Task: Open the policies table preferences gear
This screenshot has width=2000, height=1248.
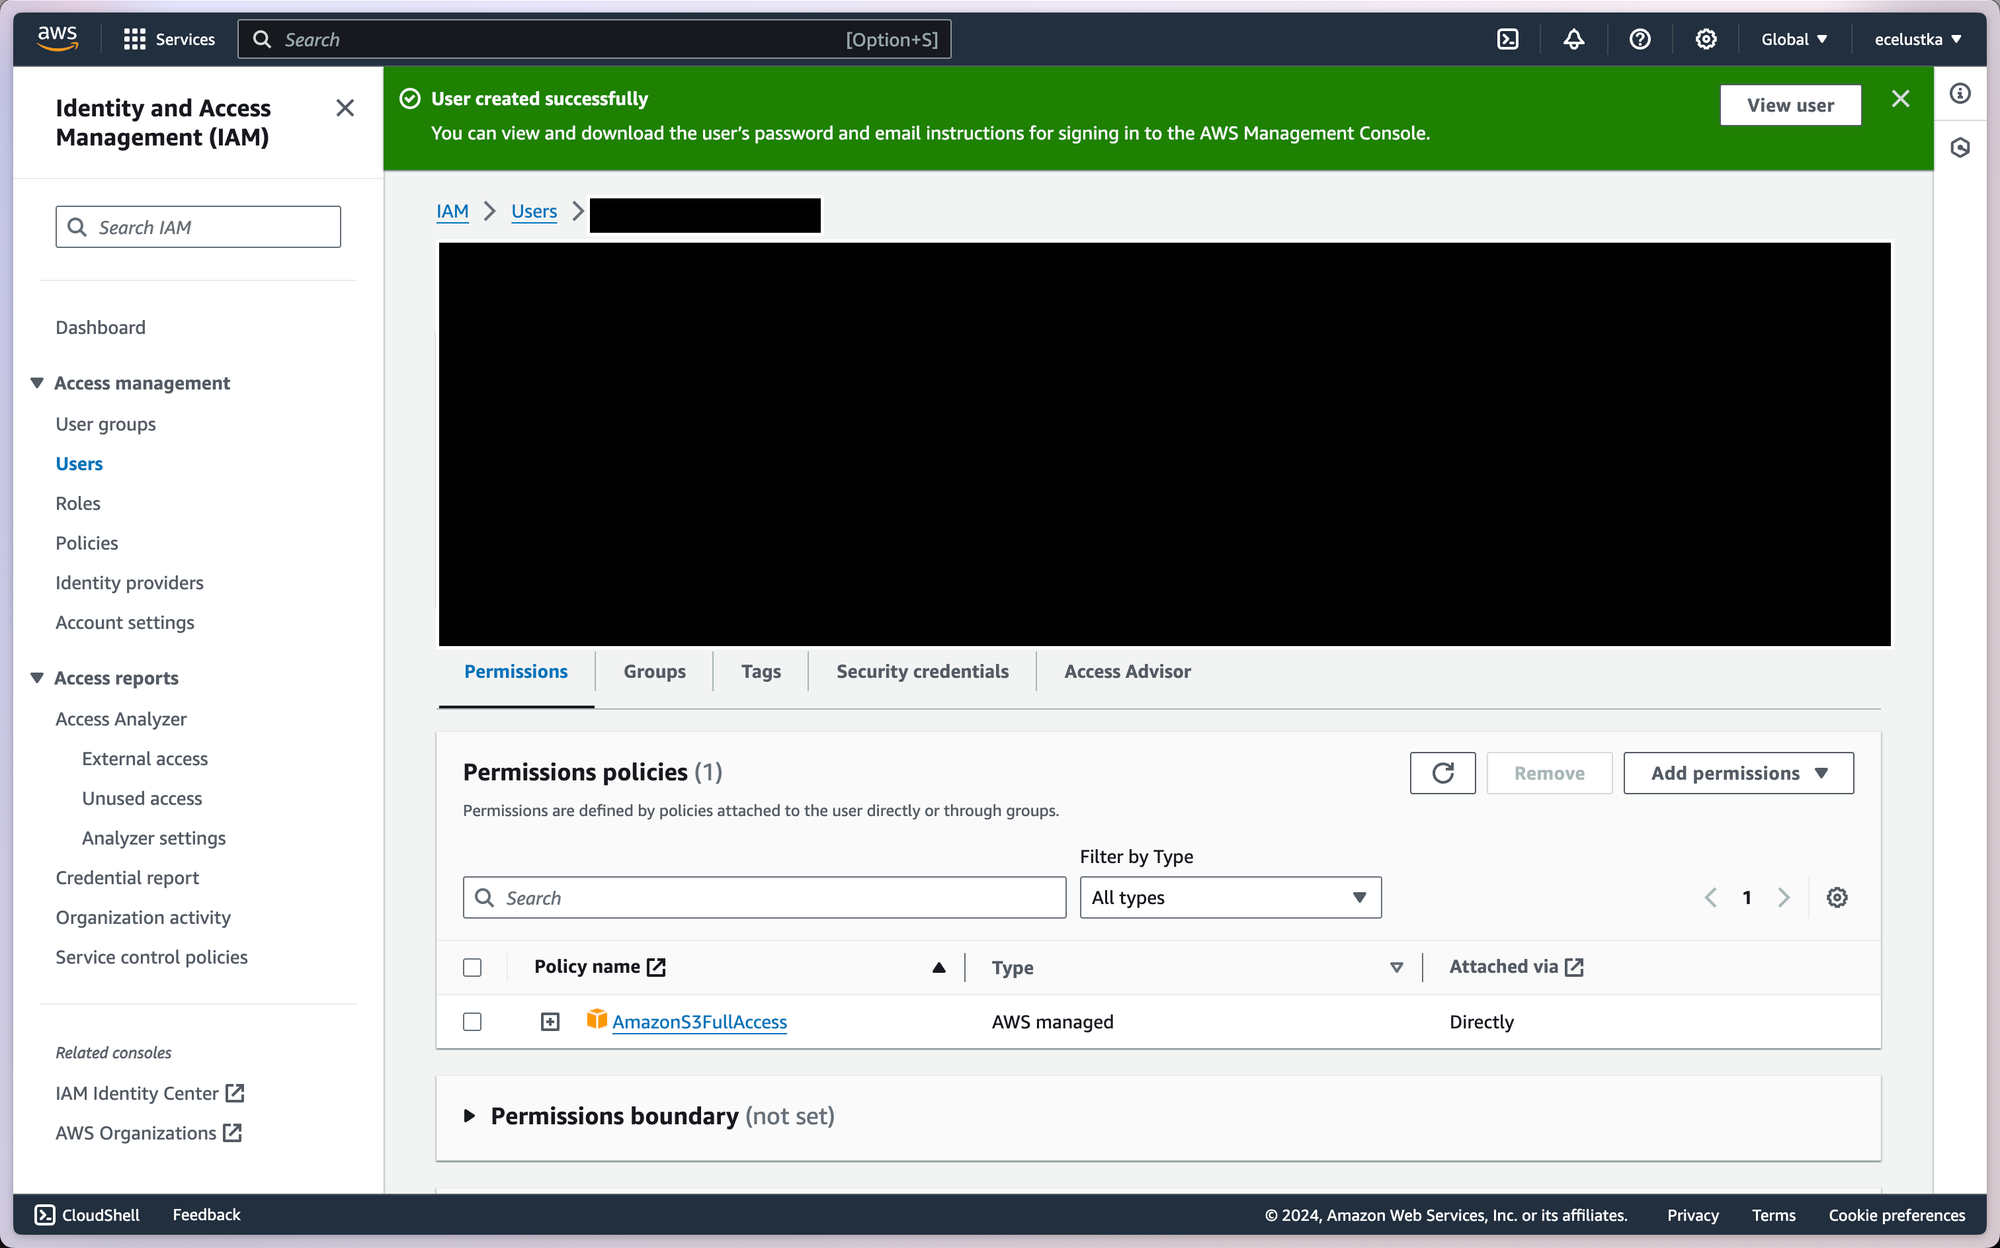Action: click(1836, 897)
